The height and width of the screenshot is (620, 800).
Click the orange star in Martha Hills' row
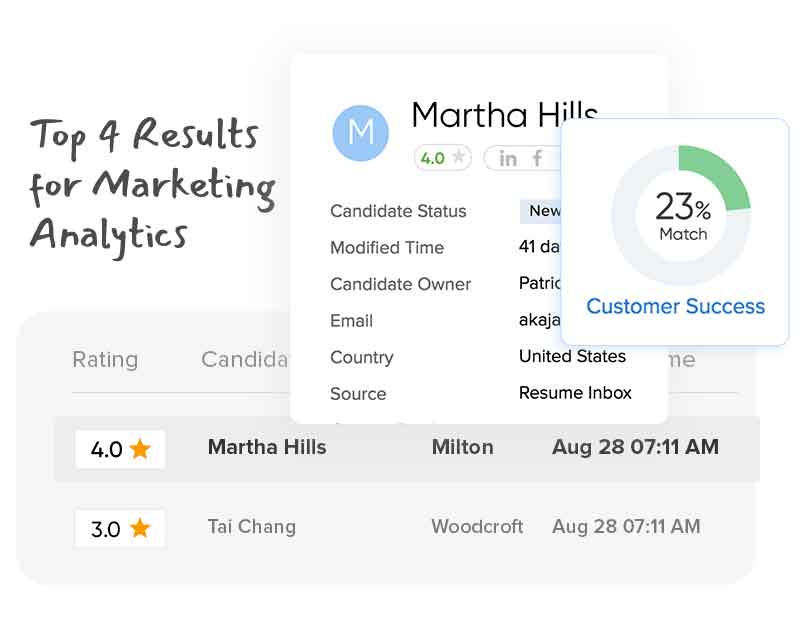coord(140,449)
